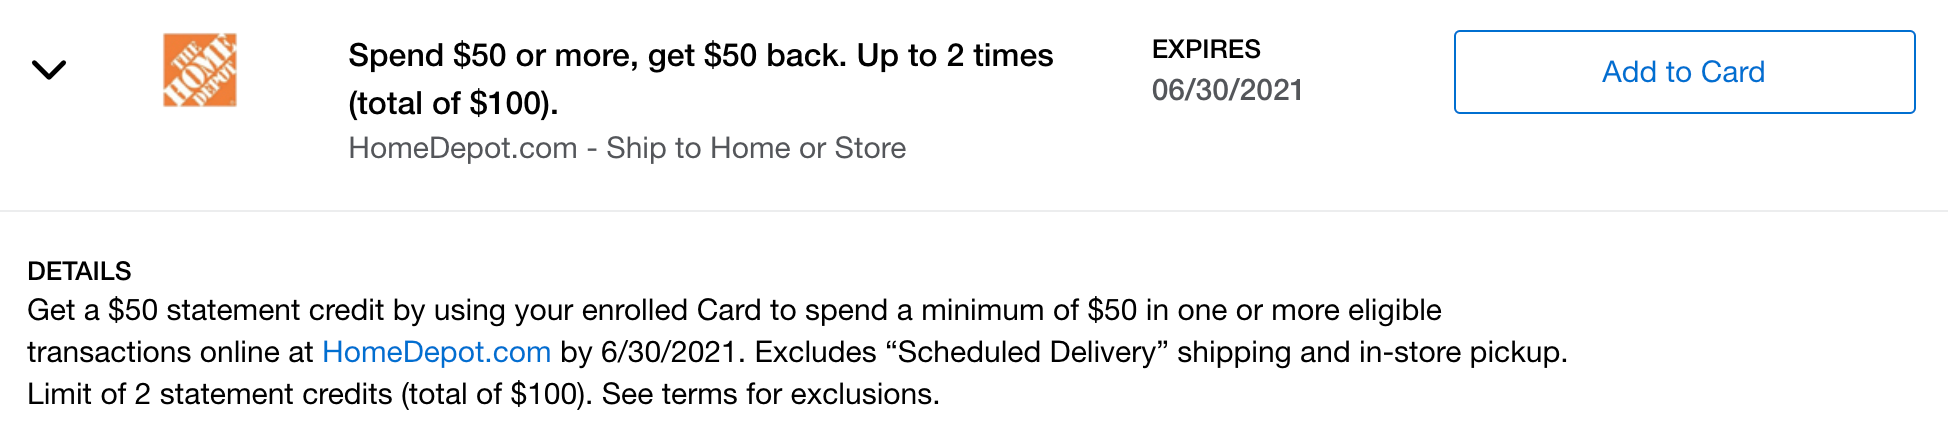
Task: Click the 'Ship to Home or Store' subtitle
Action: [x=756, y=148]
